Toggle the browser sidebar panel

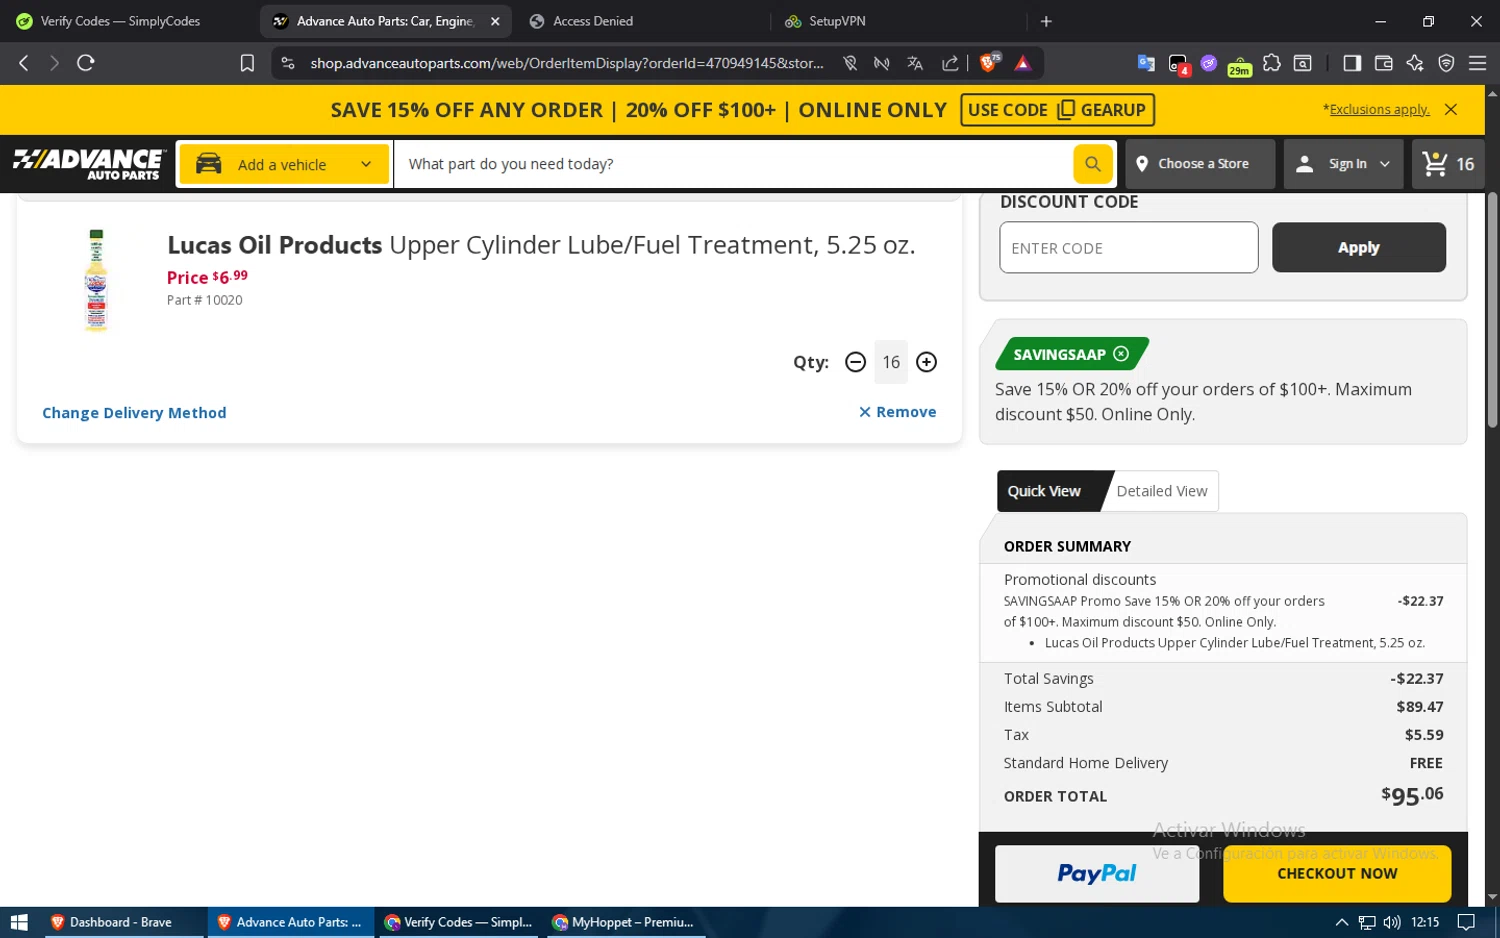pos(1351,63)
